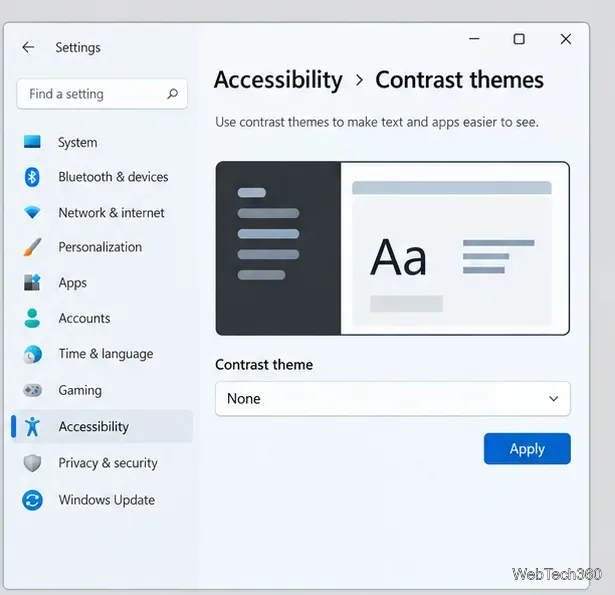Click the Privacy shield icon
Screen dimensions: 615x595
[32, 463]
